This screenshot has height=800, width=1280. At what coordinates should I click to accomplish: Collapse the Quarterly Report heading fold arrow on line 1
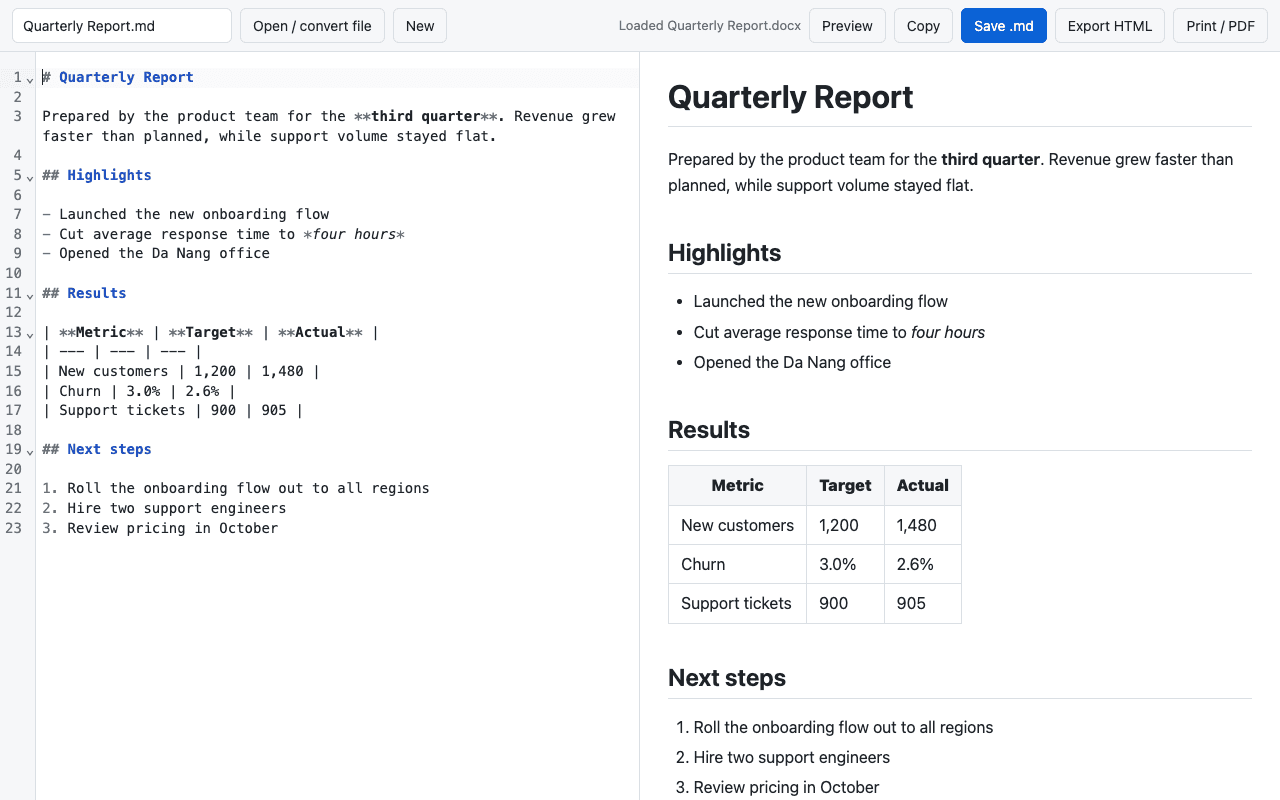coord(30,78)
